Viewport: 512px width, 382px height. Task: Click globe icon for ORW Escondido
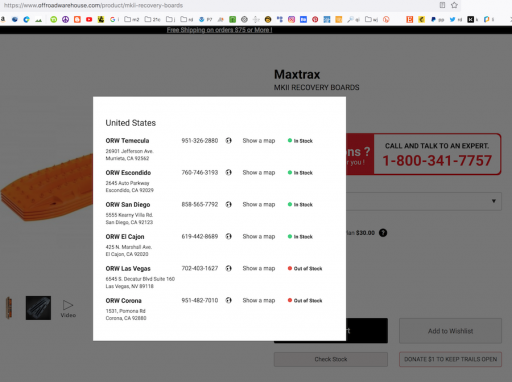point(228,172)
